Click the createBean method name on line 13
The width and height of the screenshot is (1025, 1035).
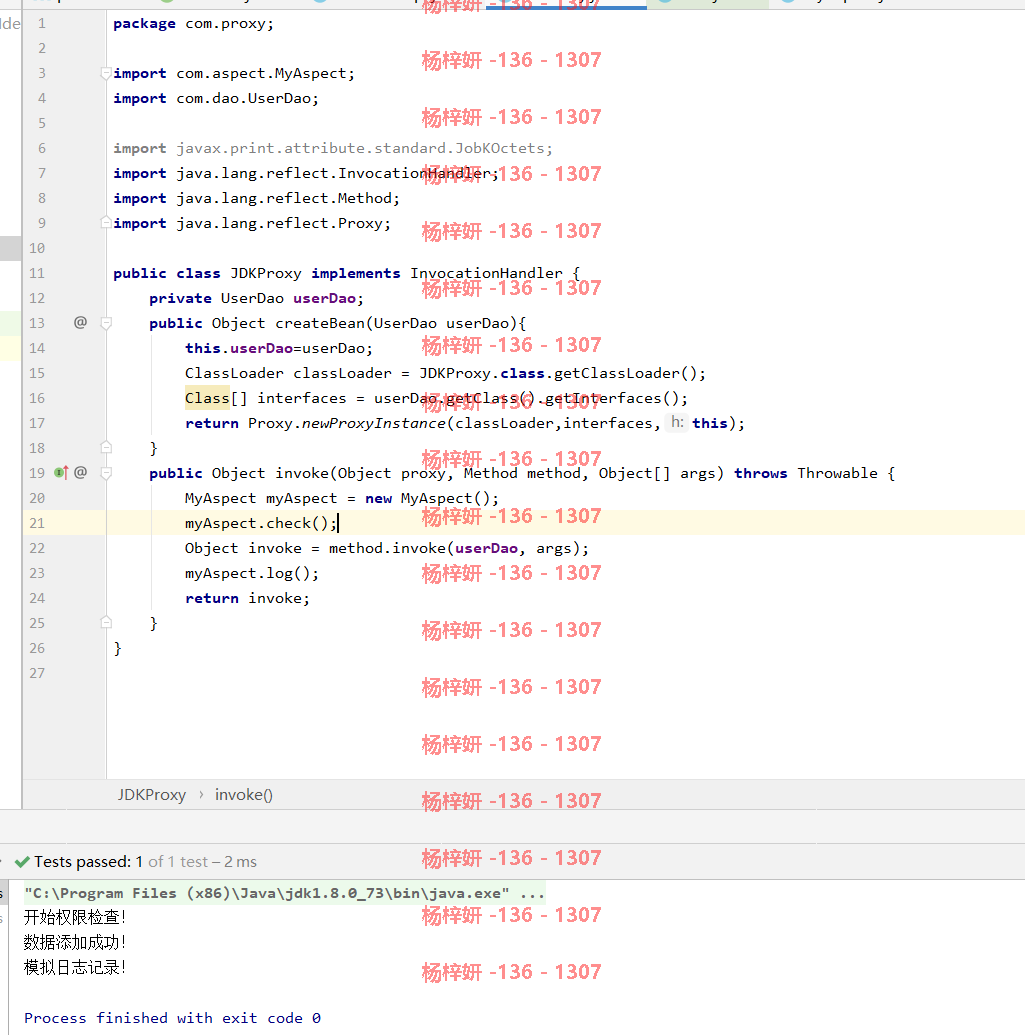coord(320,323)
